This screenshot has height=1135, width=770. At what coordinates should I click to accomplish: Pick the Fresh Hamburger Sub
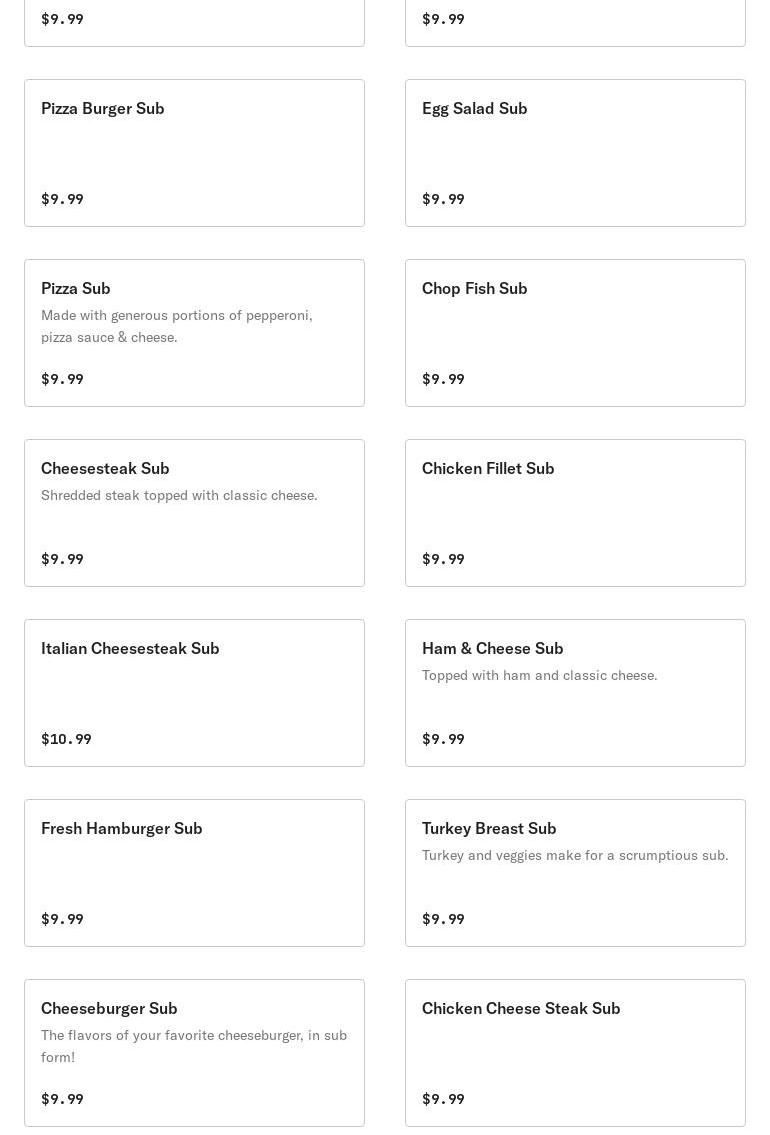click(x=194, y=873)
